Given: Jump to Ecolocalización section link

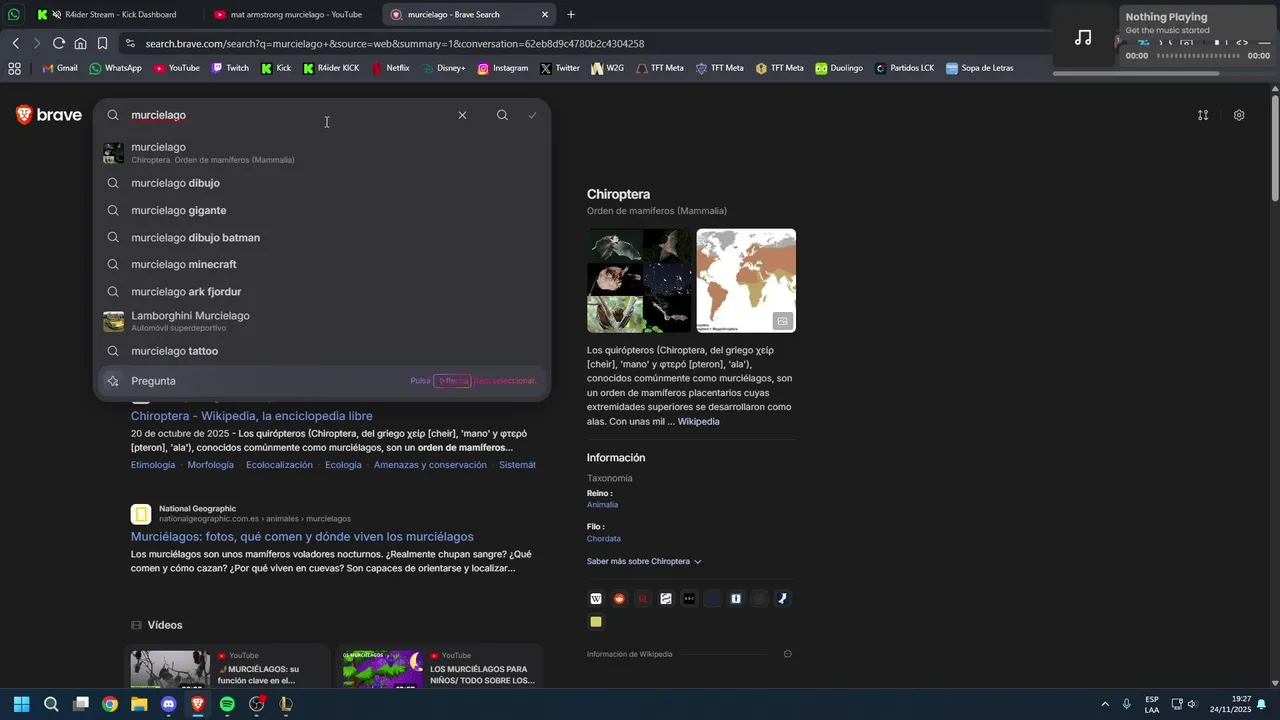Looking at the screenshot, I should pyautogui.click(x=279, y=465).
